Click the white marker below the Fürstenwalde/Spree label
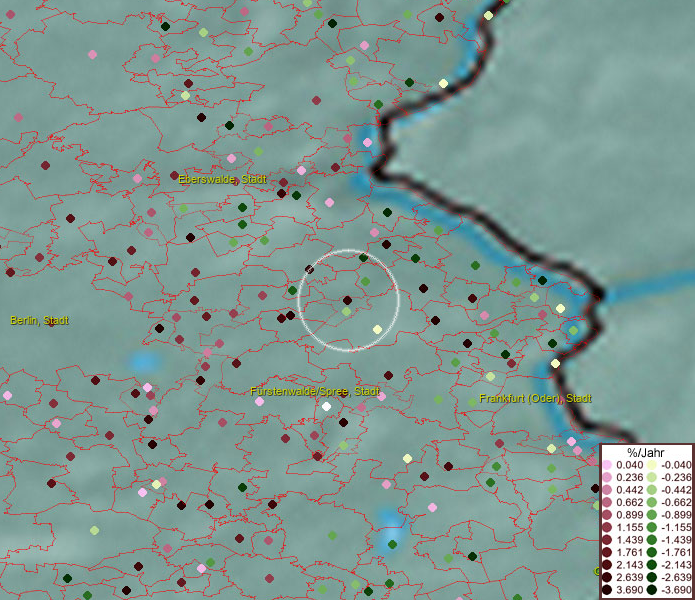Viewport: 695px width, 600px height. [326, 406]
